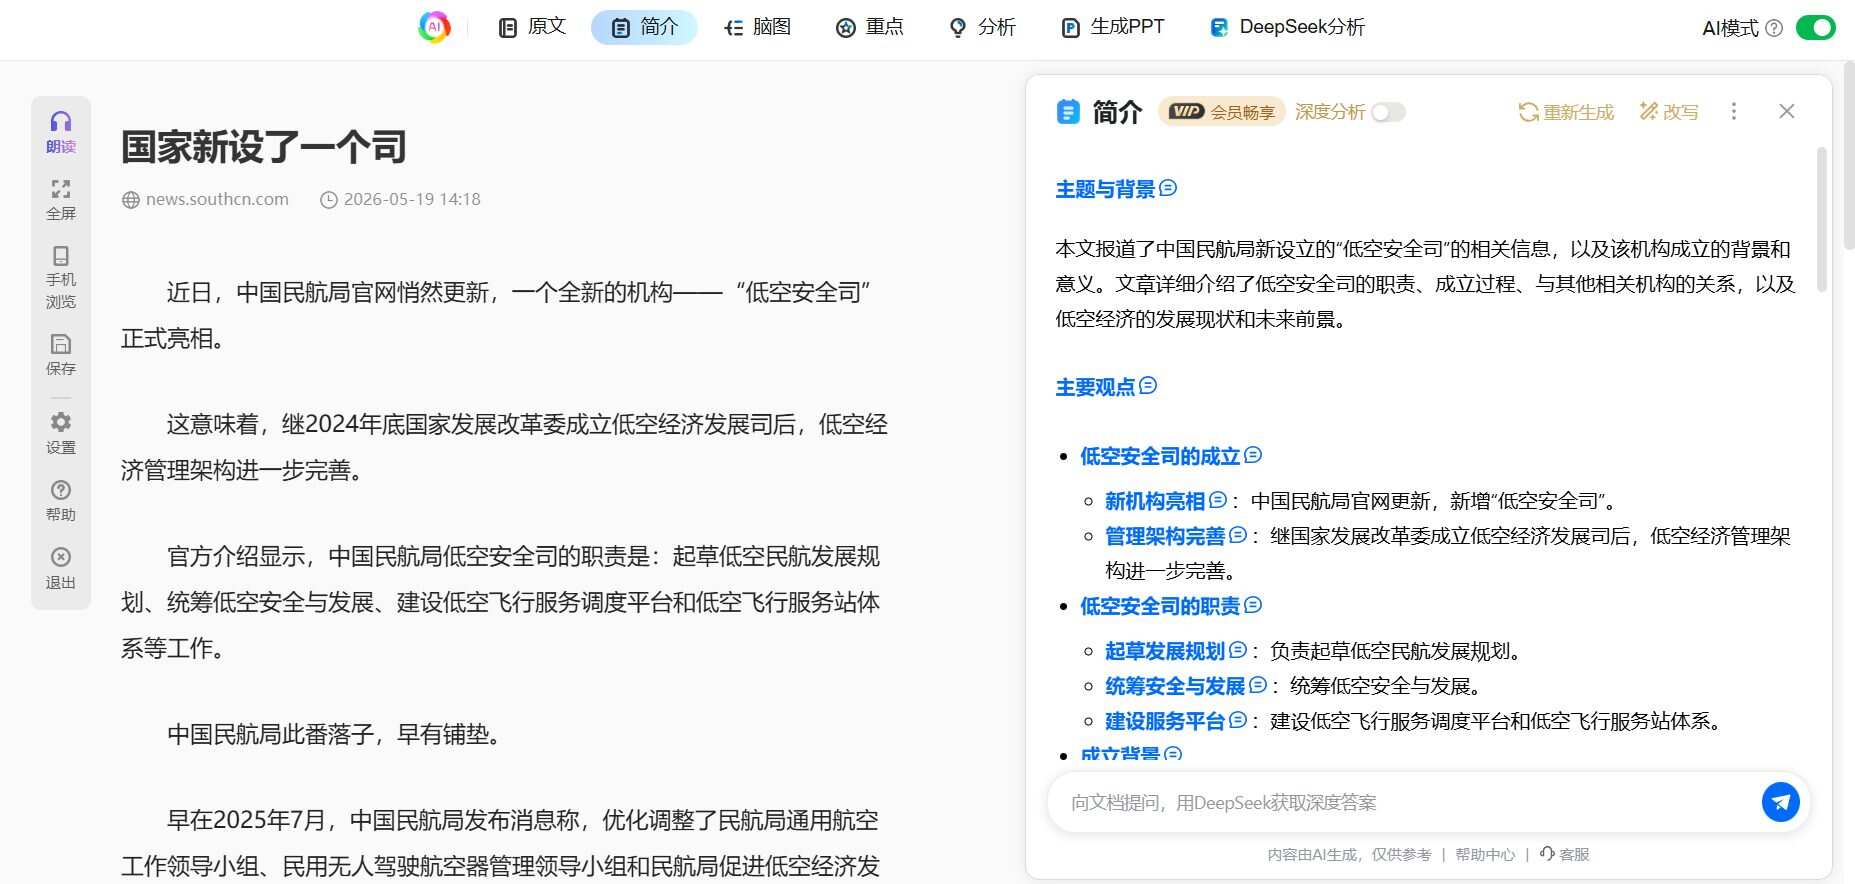The image size is (1855, 884).
Task: Select the 简介 tab
Action: coord(644,27)
